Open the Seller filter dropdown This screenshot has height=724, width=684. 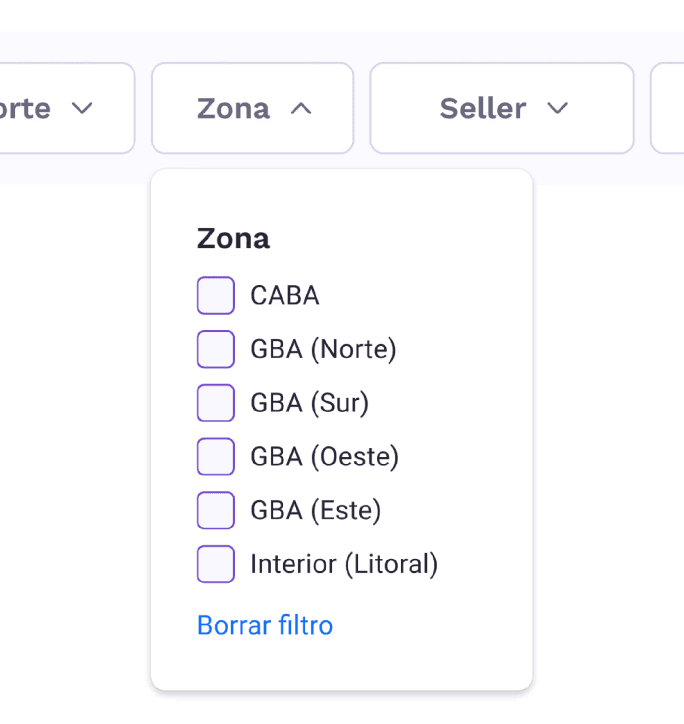pos(501,108)
